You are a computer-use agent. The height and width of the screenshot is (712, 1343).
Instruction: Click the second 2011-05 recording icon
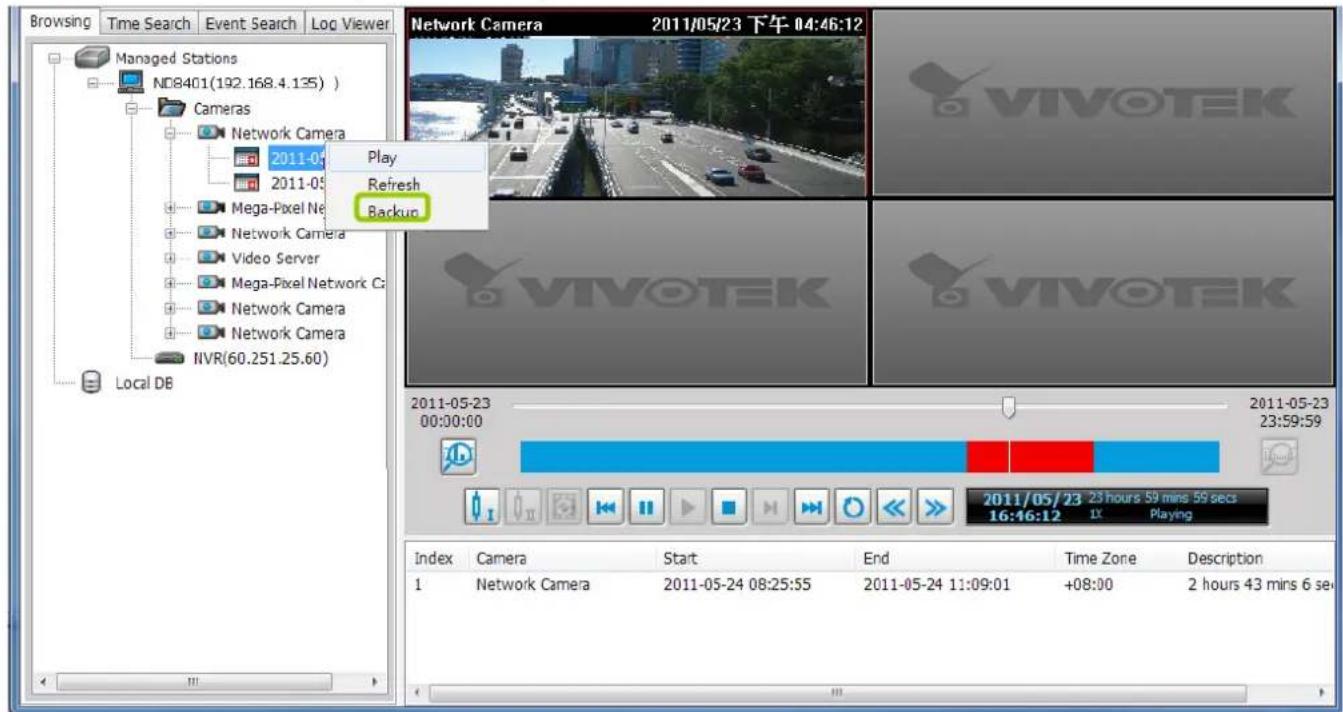tap(246, 183)
